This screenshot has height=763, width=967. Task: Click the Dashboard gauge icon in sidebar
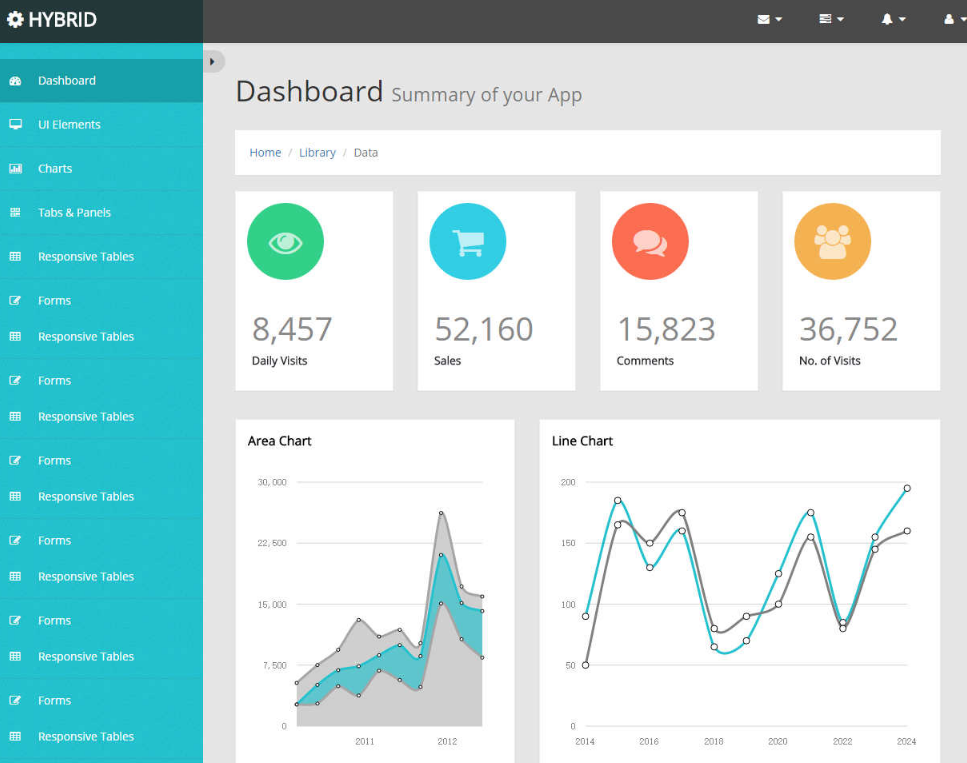(15, 81)
